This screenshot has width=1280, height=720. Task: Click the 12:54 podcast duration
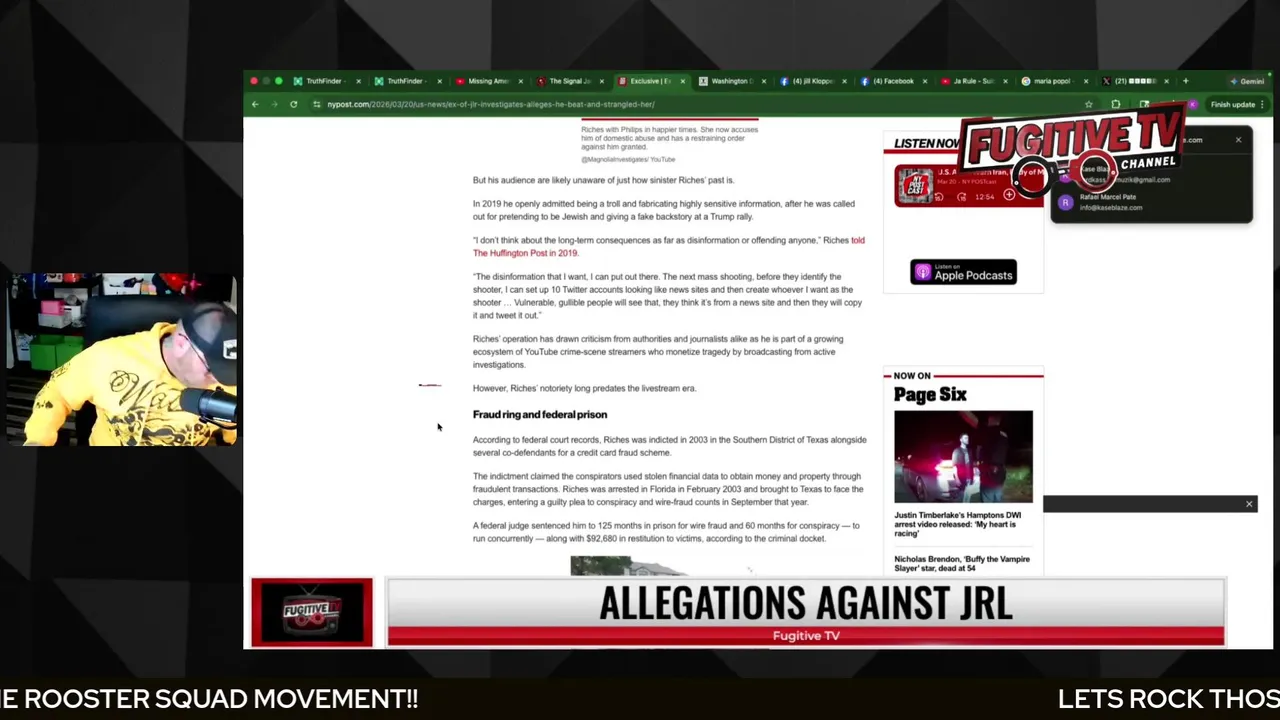[x=985, y=197]
